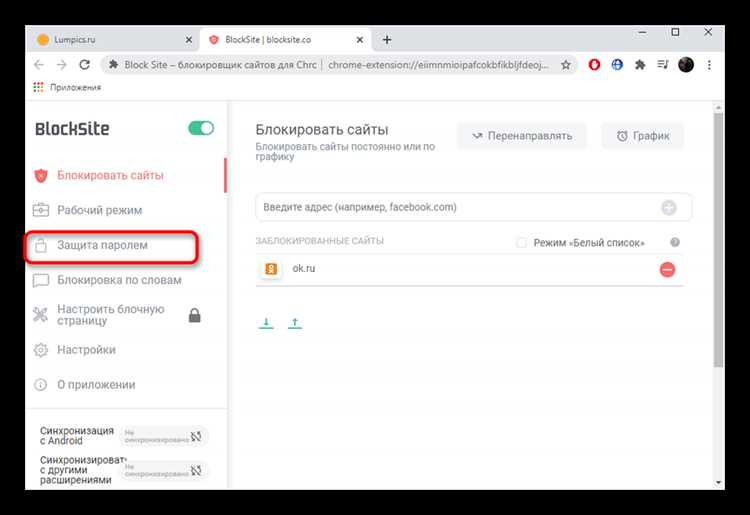The height and width of the screenshot is (515, 750).
Task: Click the red shield icon beside Блокировать сайты
Action: 41,175
